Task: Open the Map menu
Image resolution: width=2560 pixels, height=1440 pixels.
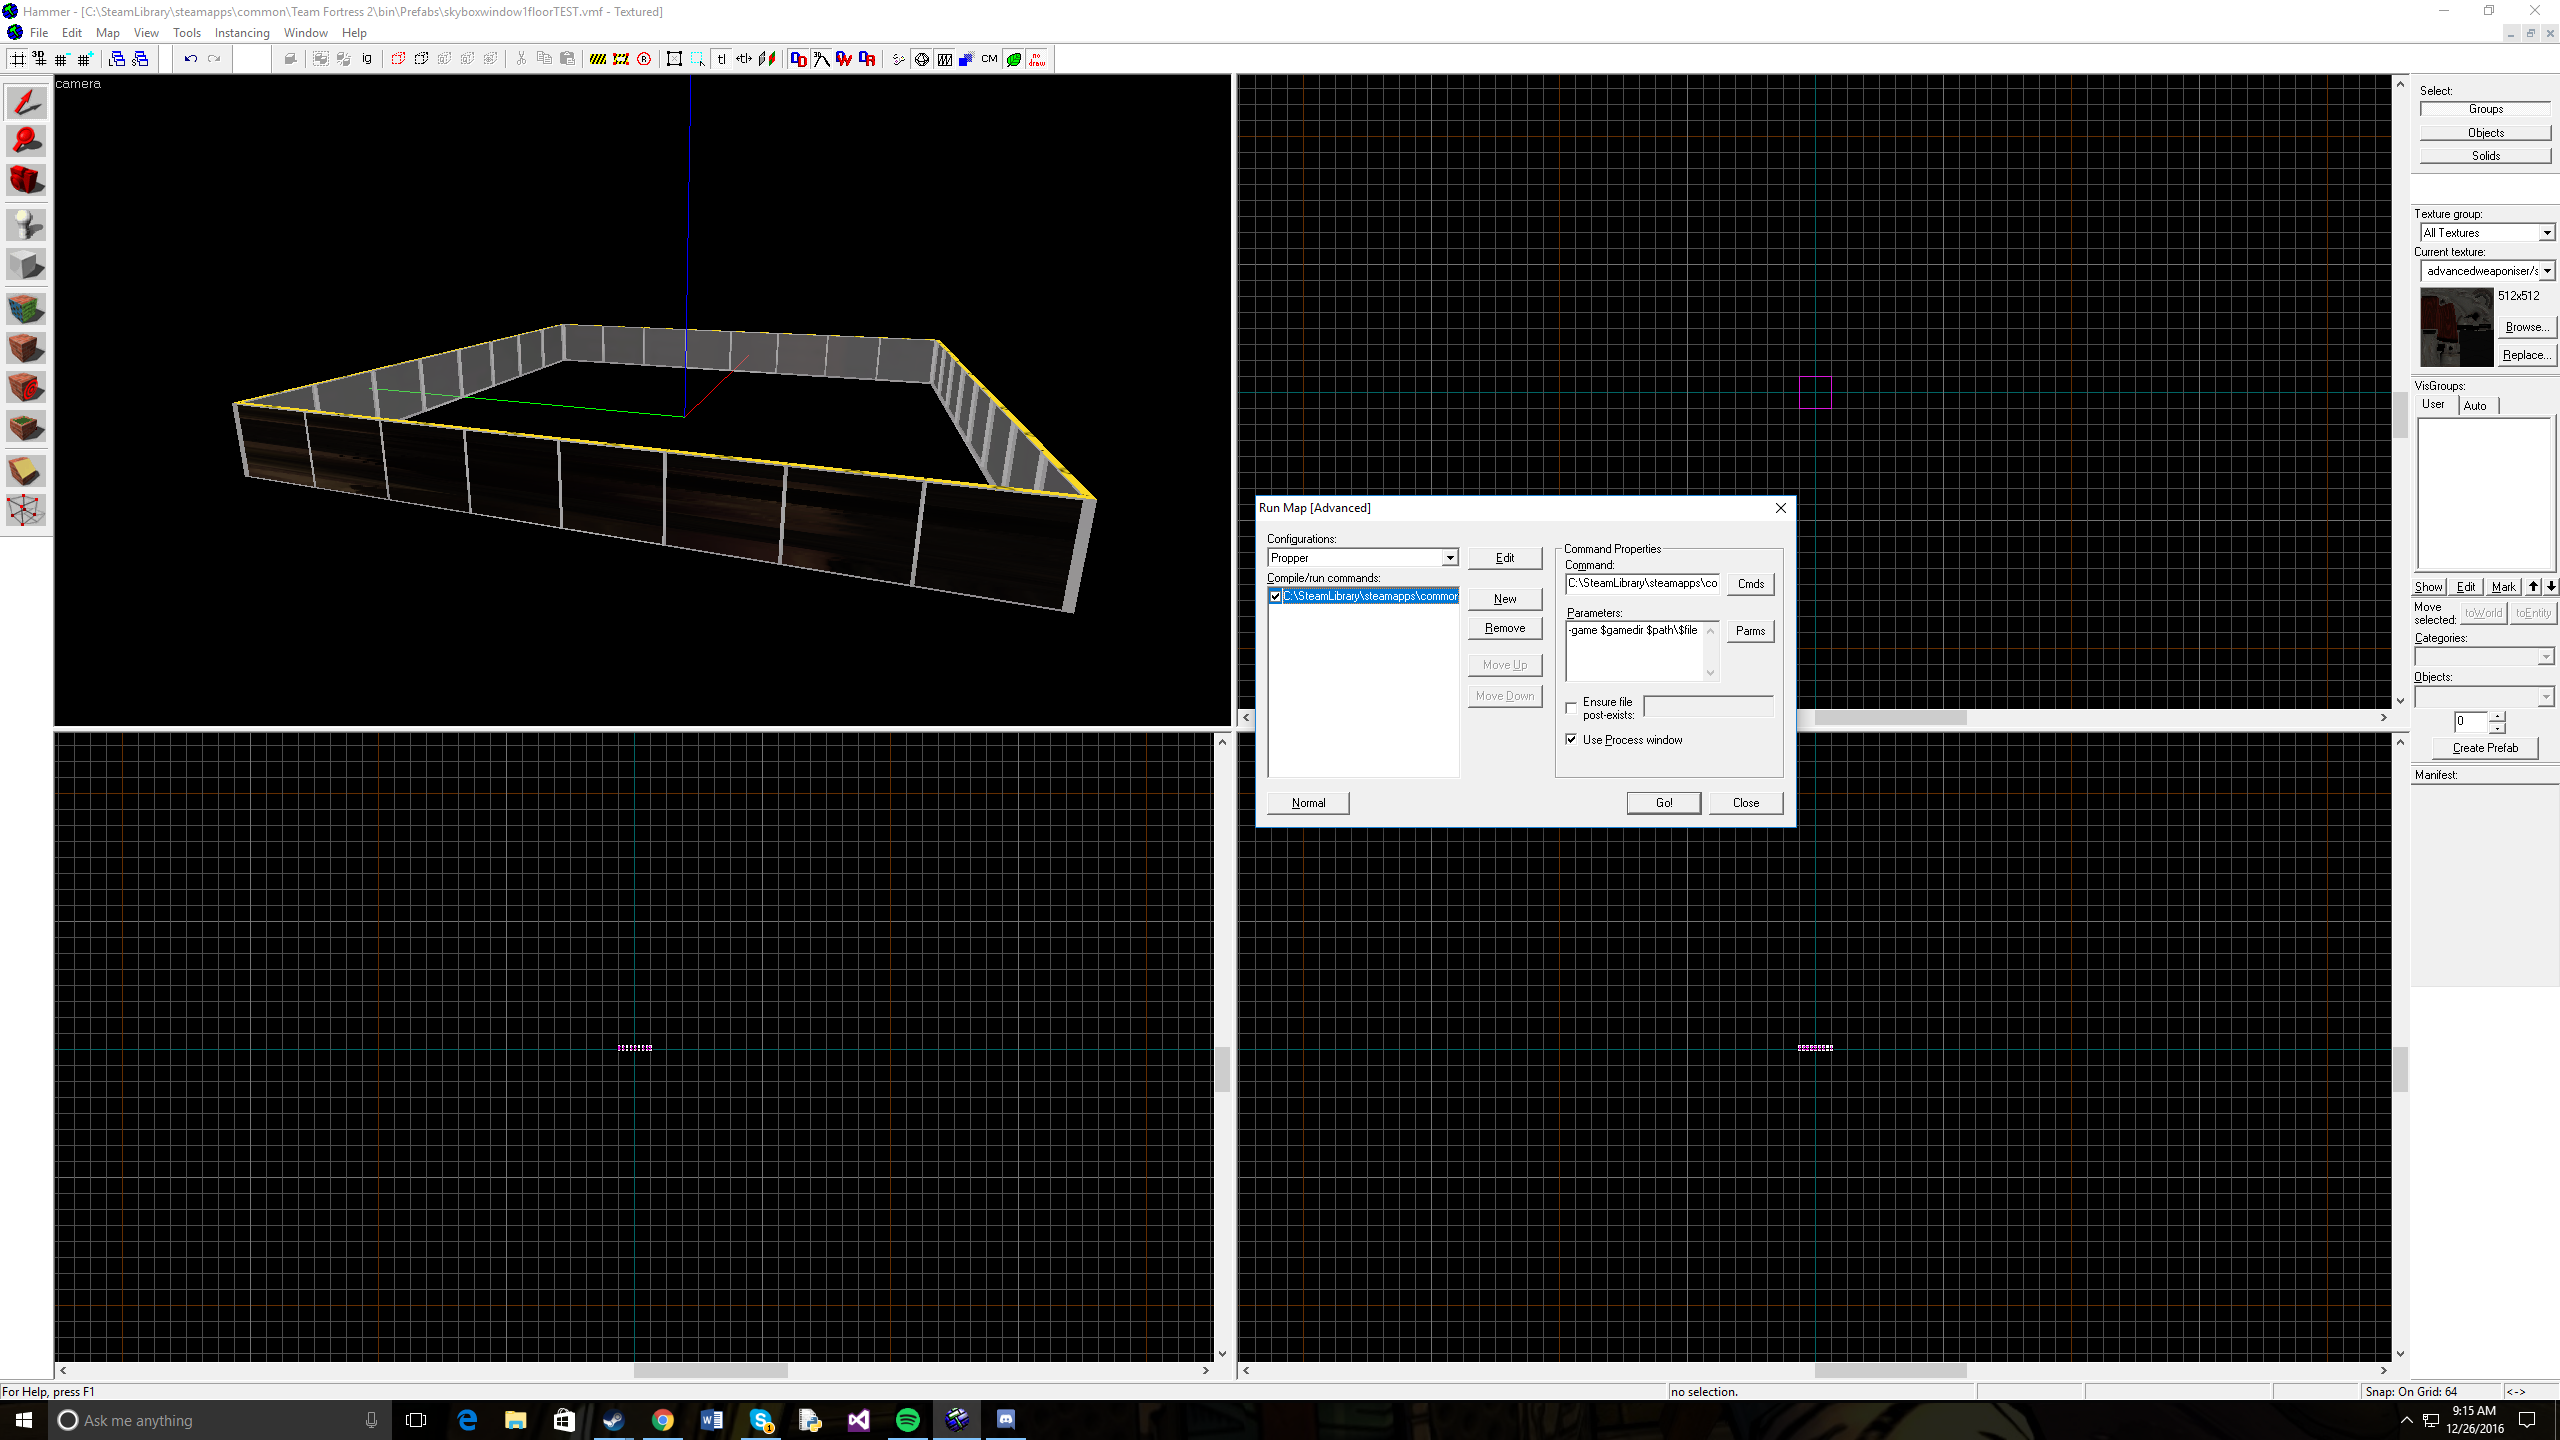Action: [x=107, y=33]
